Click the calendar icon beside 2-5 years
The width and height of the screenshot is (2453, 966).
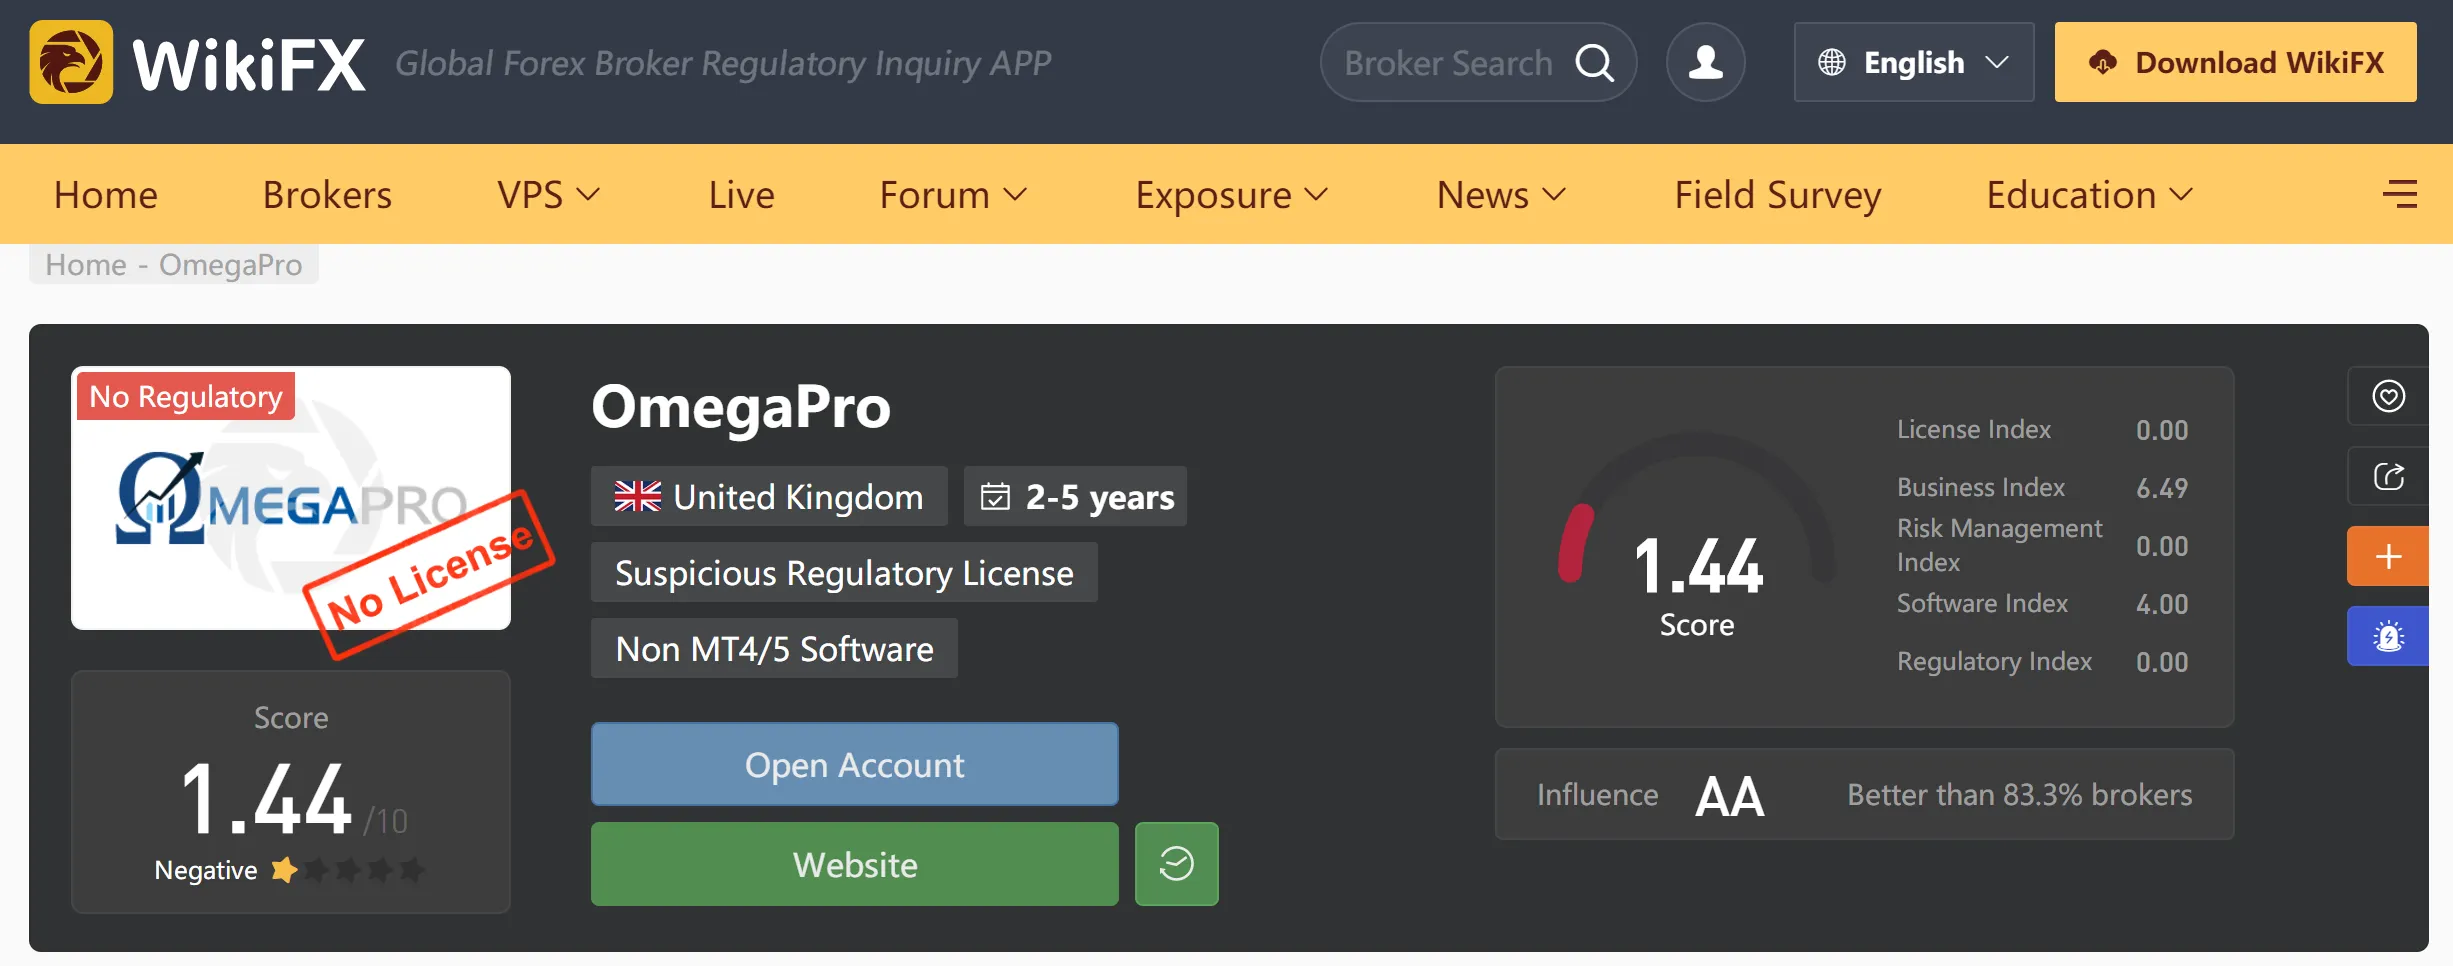995,496
